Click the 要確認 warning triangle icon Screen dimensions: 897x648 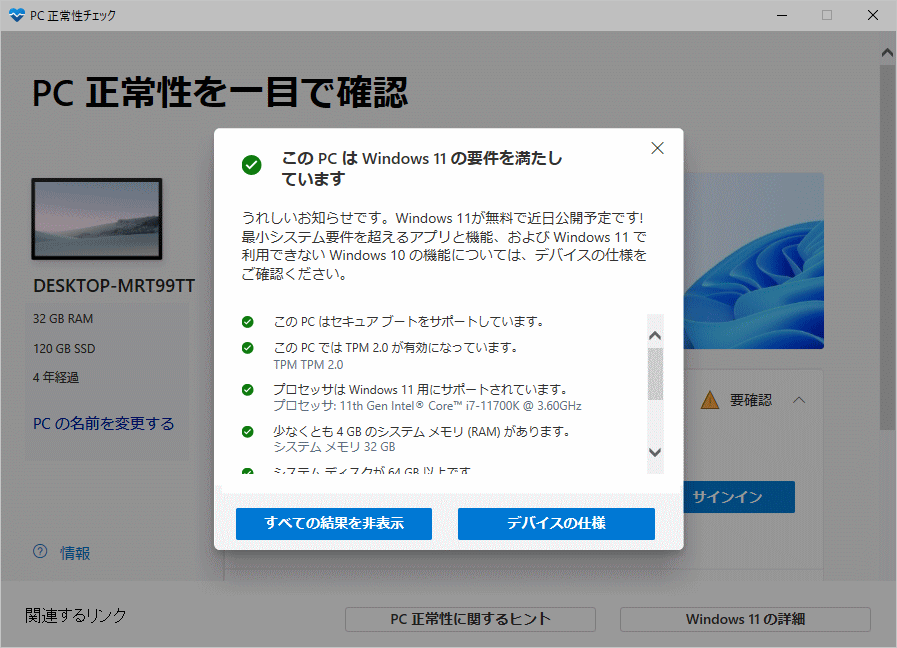coord(709,400)
